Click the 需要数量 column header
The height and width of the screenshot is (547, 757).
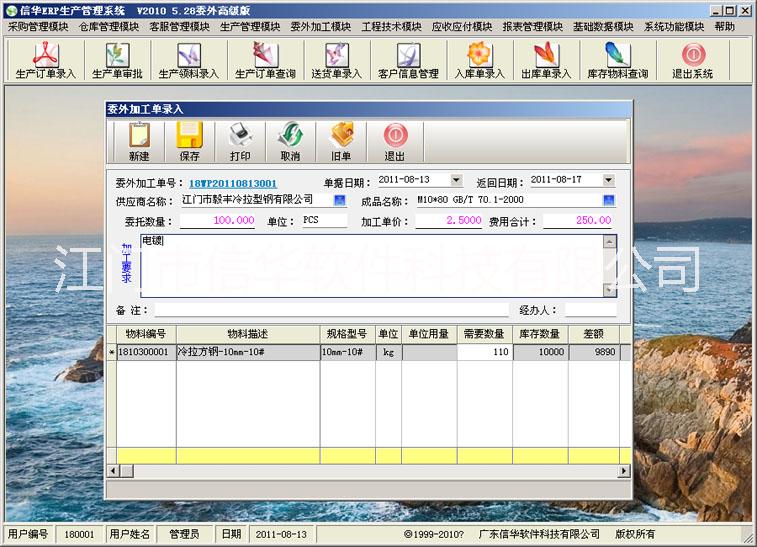(x=484, y=334)
